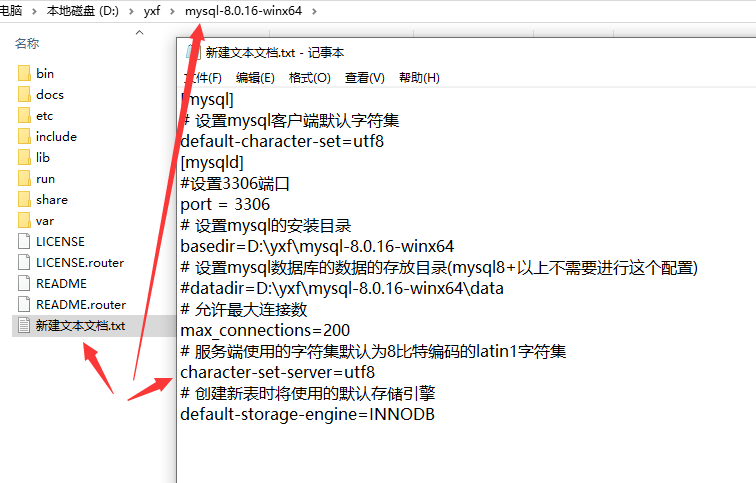
Task: Place cursor in line default-storage-engine=INNODB
Action: pos(308,414)
